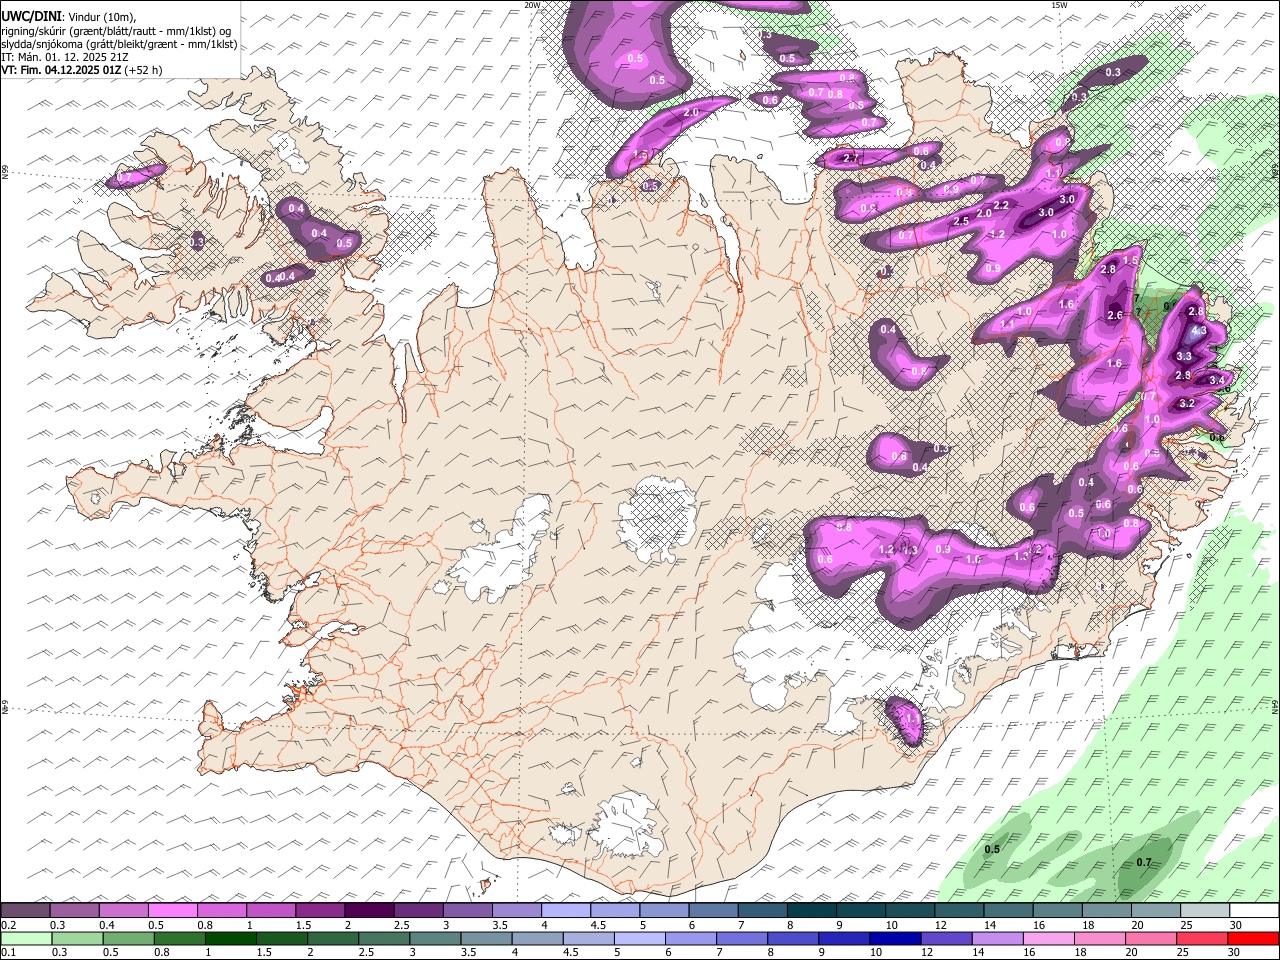Select the red-pink 25 rain-scale swatch
1280x960 pixels.
(x=1201, y=939)
